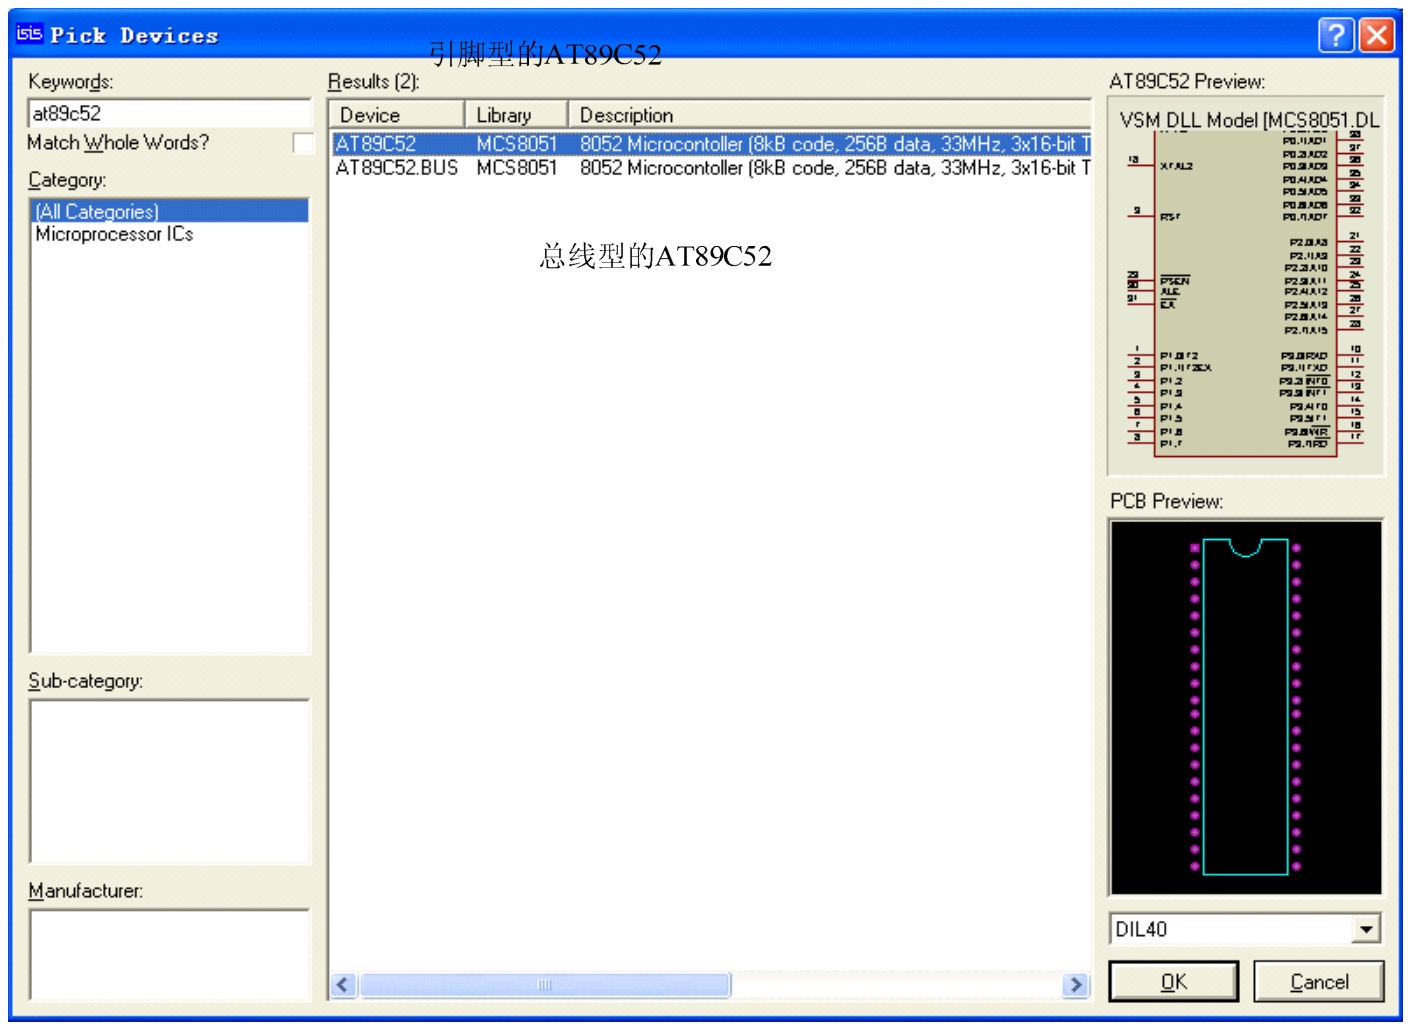1409x1025 pixels.
Task: Select the AT89C52.BUS device row
Action: (x=711, y=168)
